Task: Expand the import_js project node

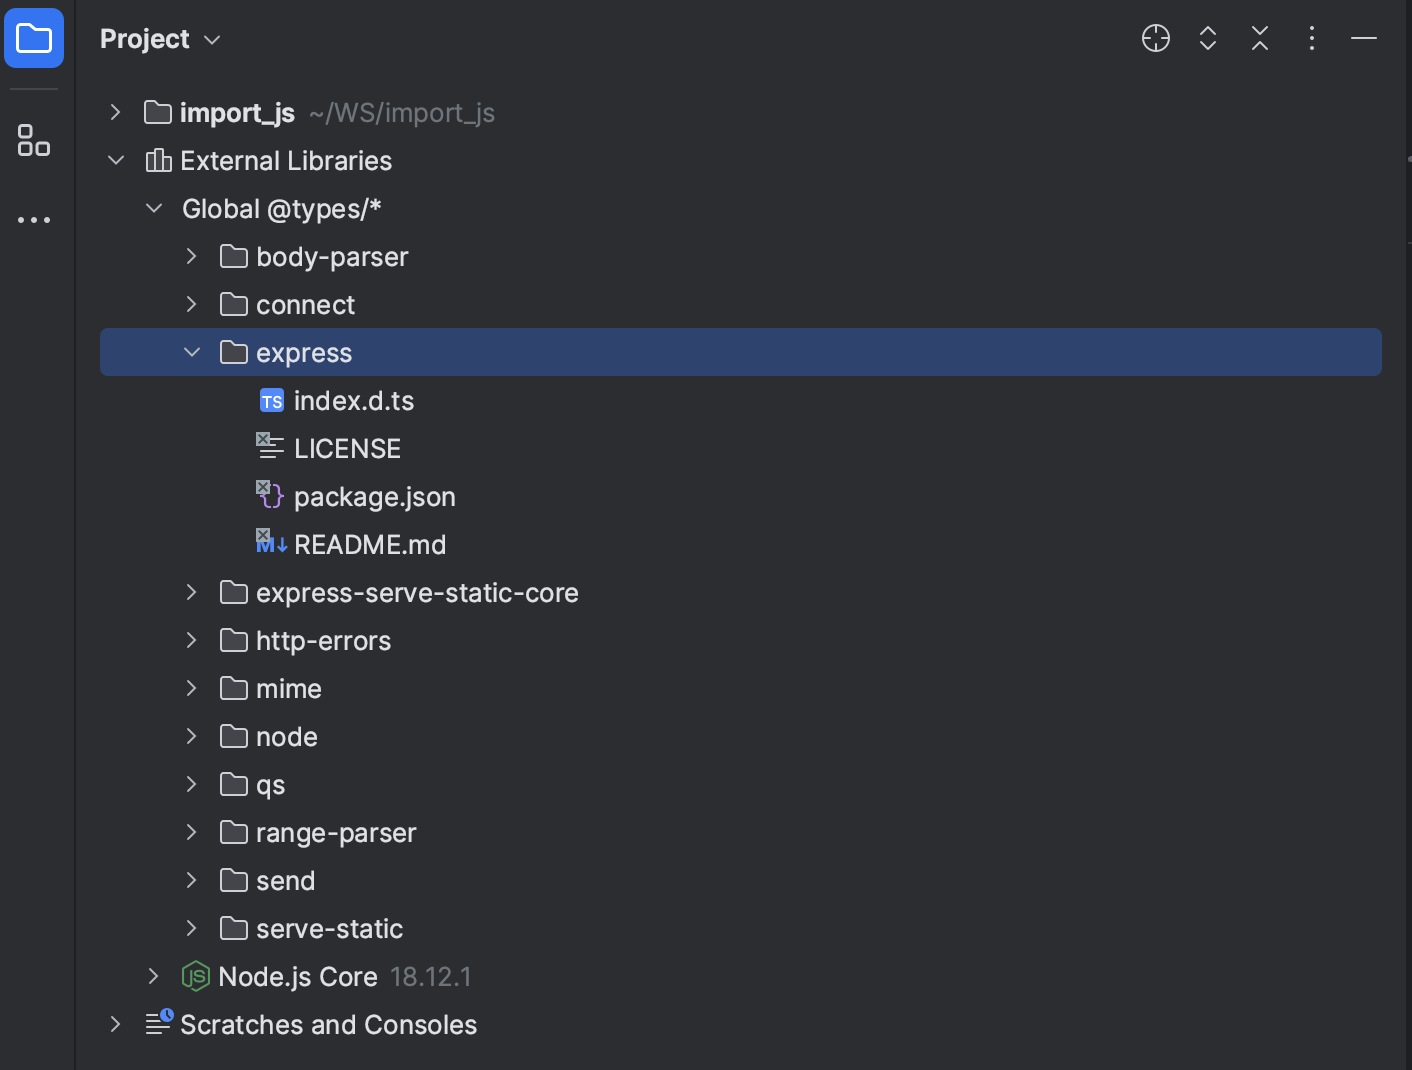Action: tap(114, 112)
